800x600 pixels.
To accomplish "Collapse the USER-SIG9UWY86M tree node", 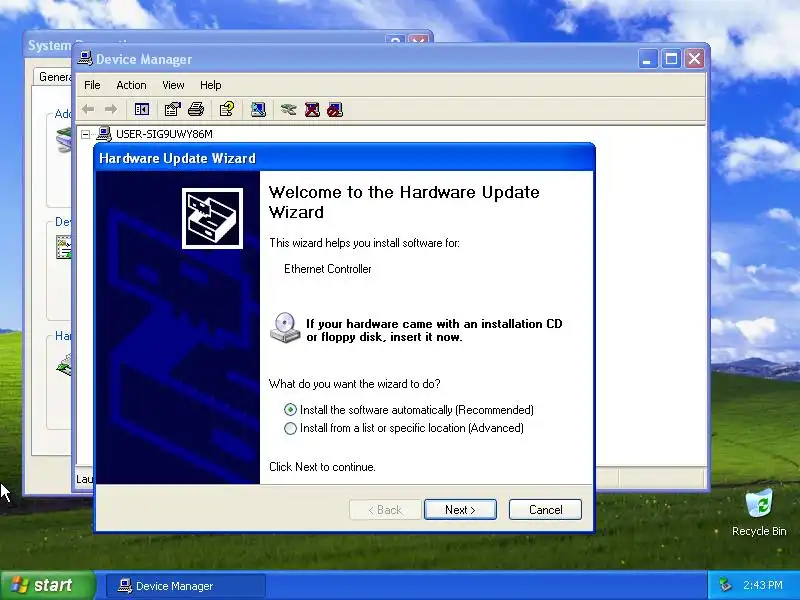I will pyautogui.click(x=86, y=134).
